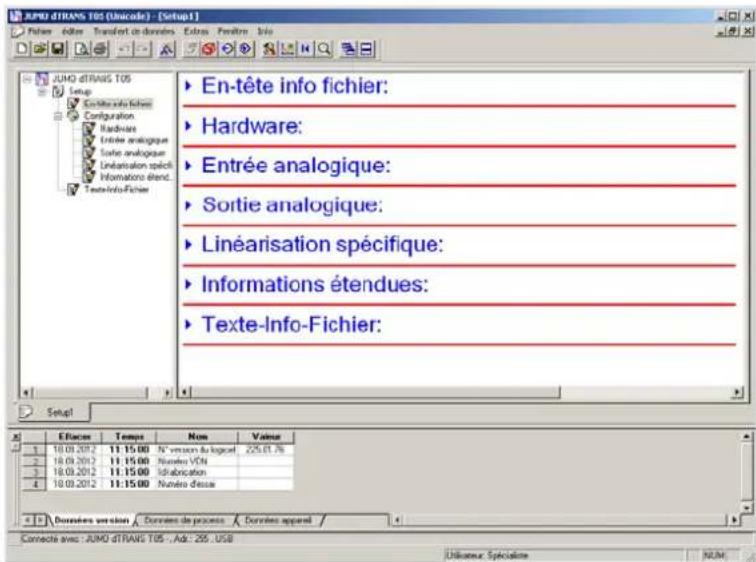Click the blue left-arrow transfer icon

(227, 49)
